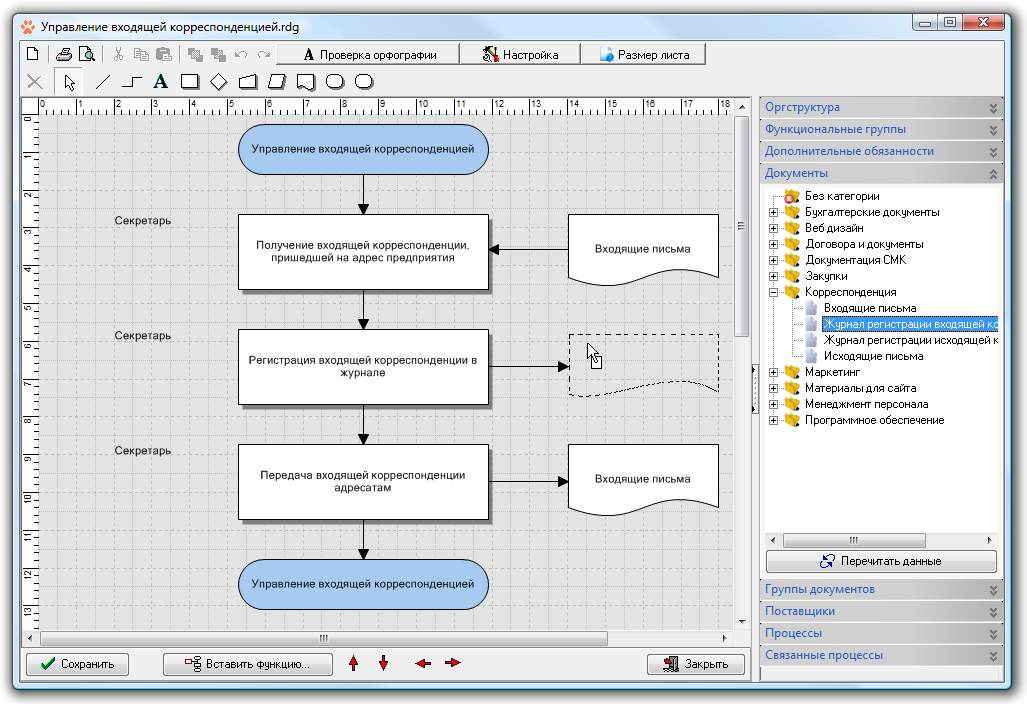Select Передача входящей корреспонденции block
This screenshot has width=1027, height=704.
click(364, 482)
